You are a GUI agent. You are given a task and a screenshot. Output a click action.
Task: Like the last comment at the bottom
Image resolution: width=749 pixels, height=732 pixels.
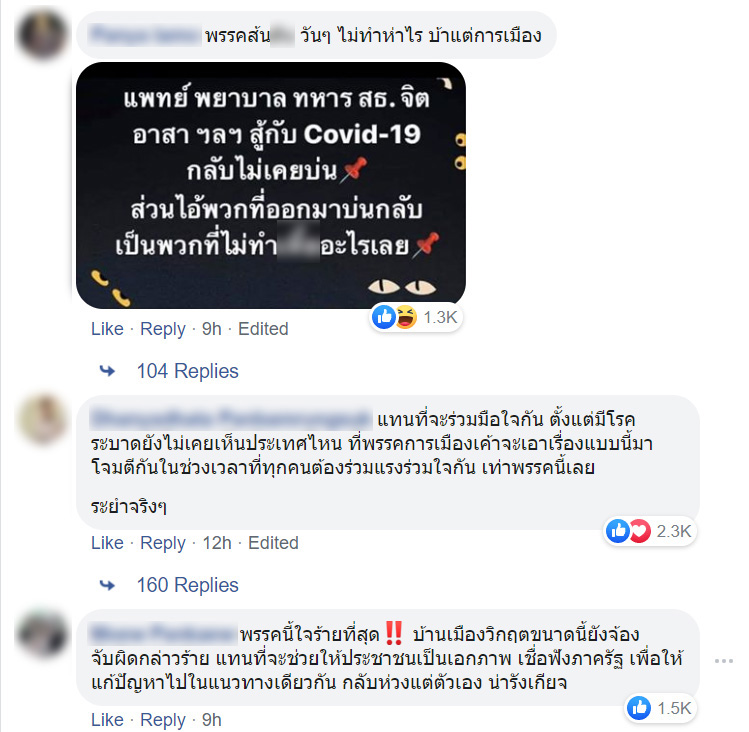107,720
